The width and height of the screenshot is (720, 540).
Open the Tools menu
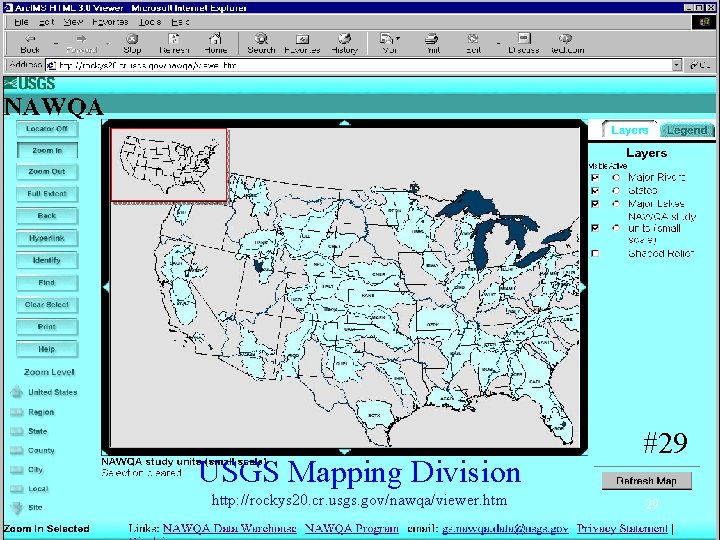pyautogui.click(x=150, y=22)
